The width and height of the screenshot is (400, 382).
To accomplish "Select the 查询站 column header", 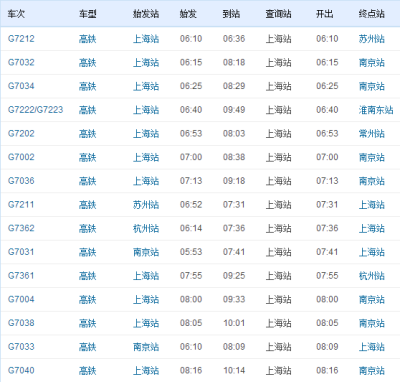I will [278, 14].
